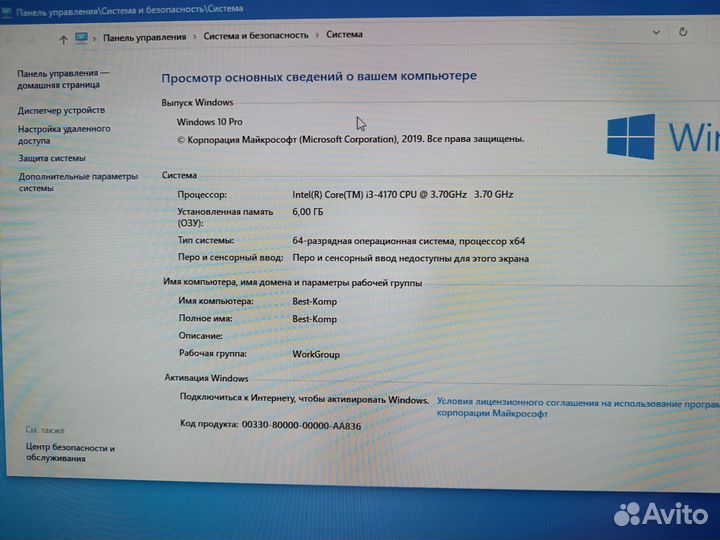Open the address bar history dropdown
The image size is (720, 540).
click(656, 33)
